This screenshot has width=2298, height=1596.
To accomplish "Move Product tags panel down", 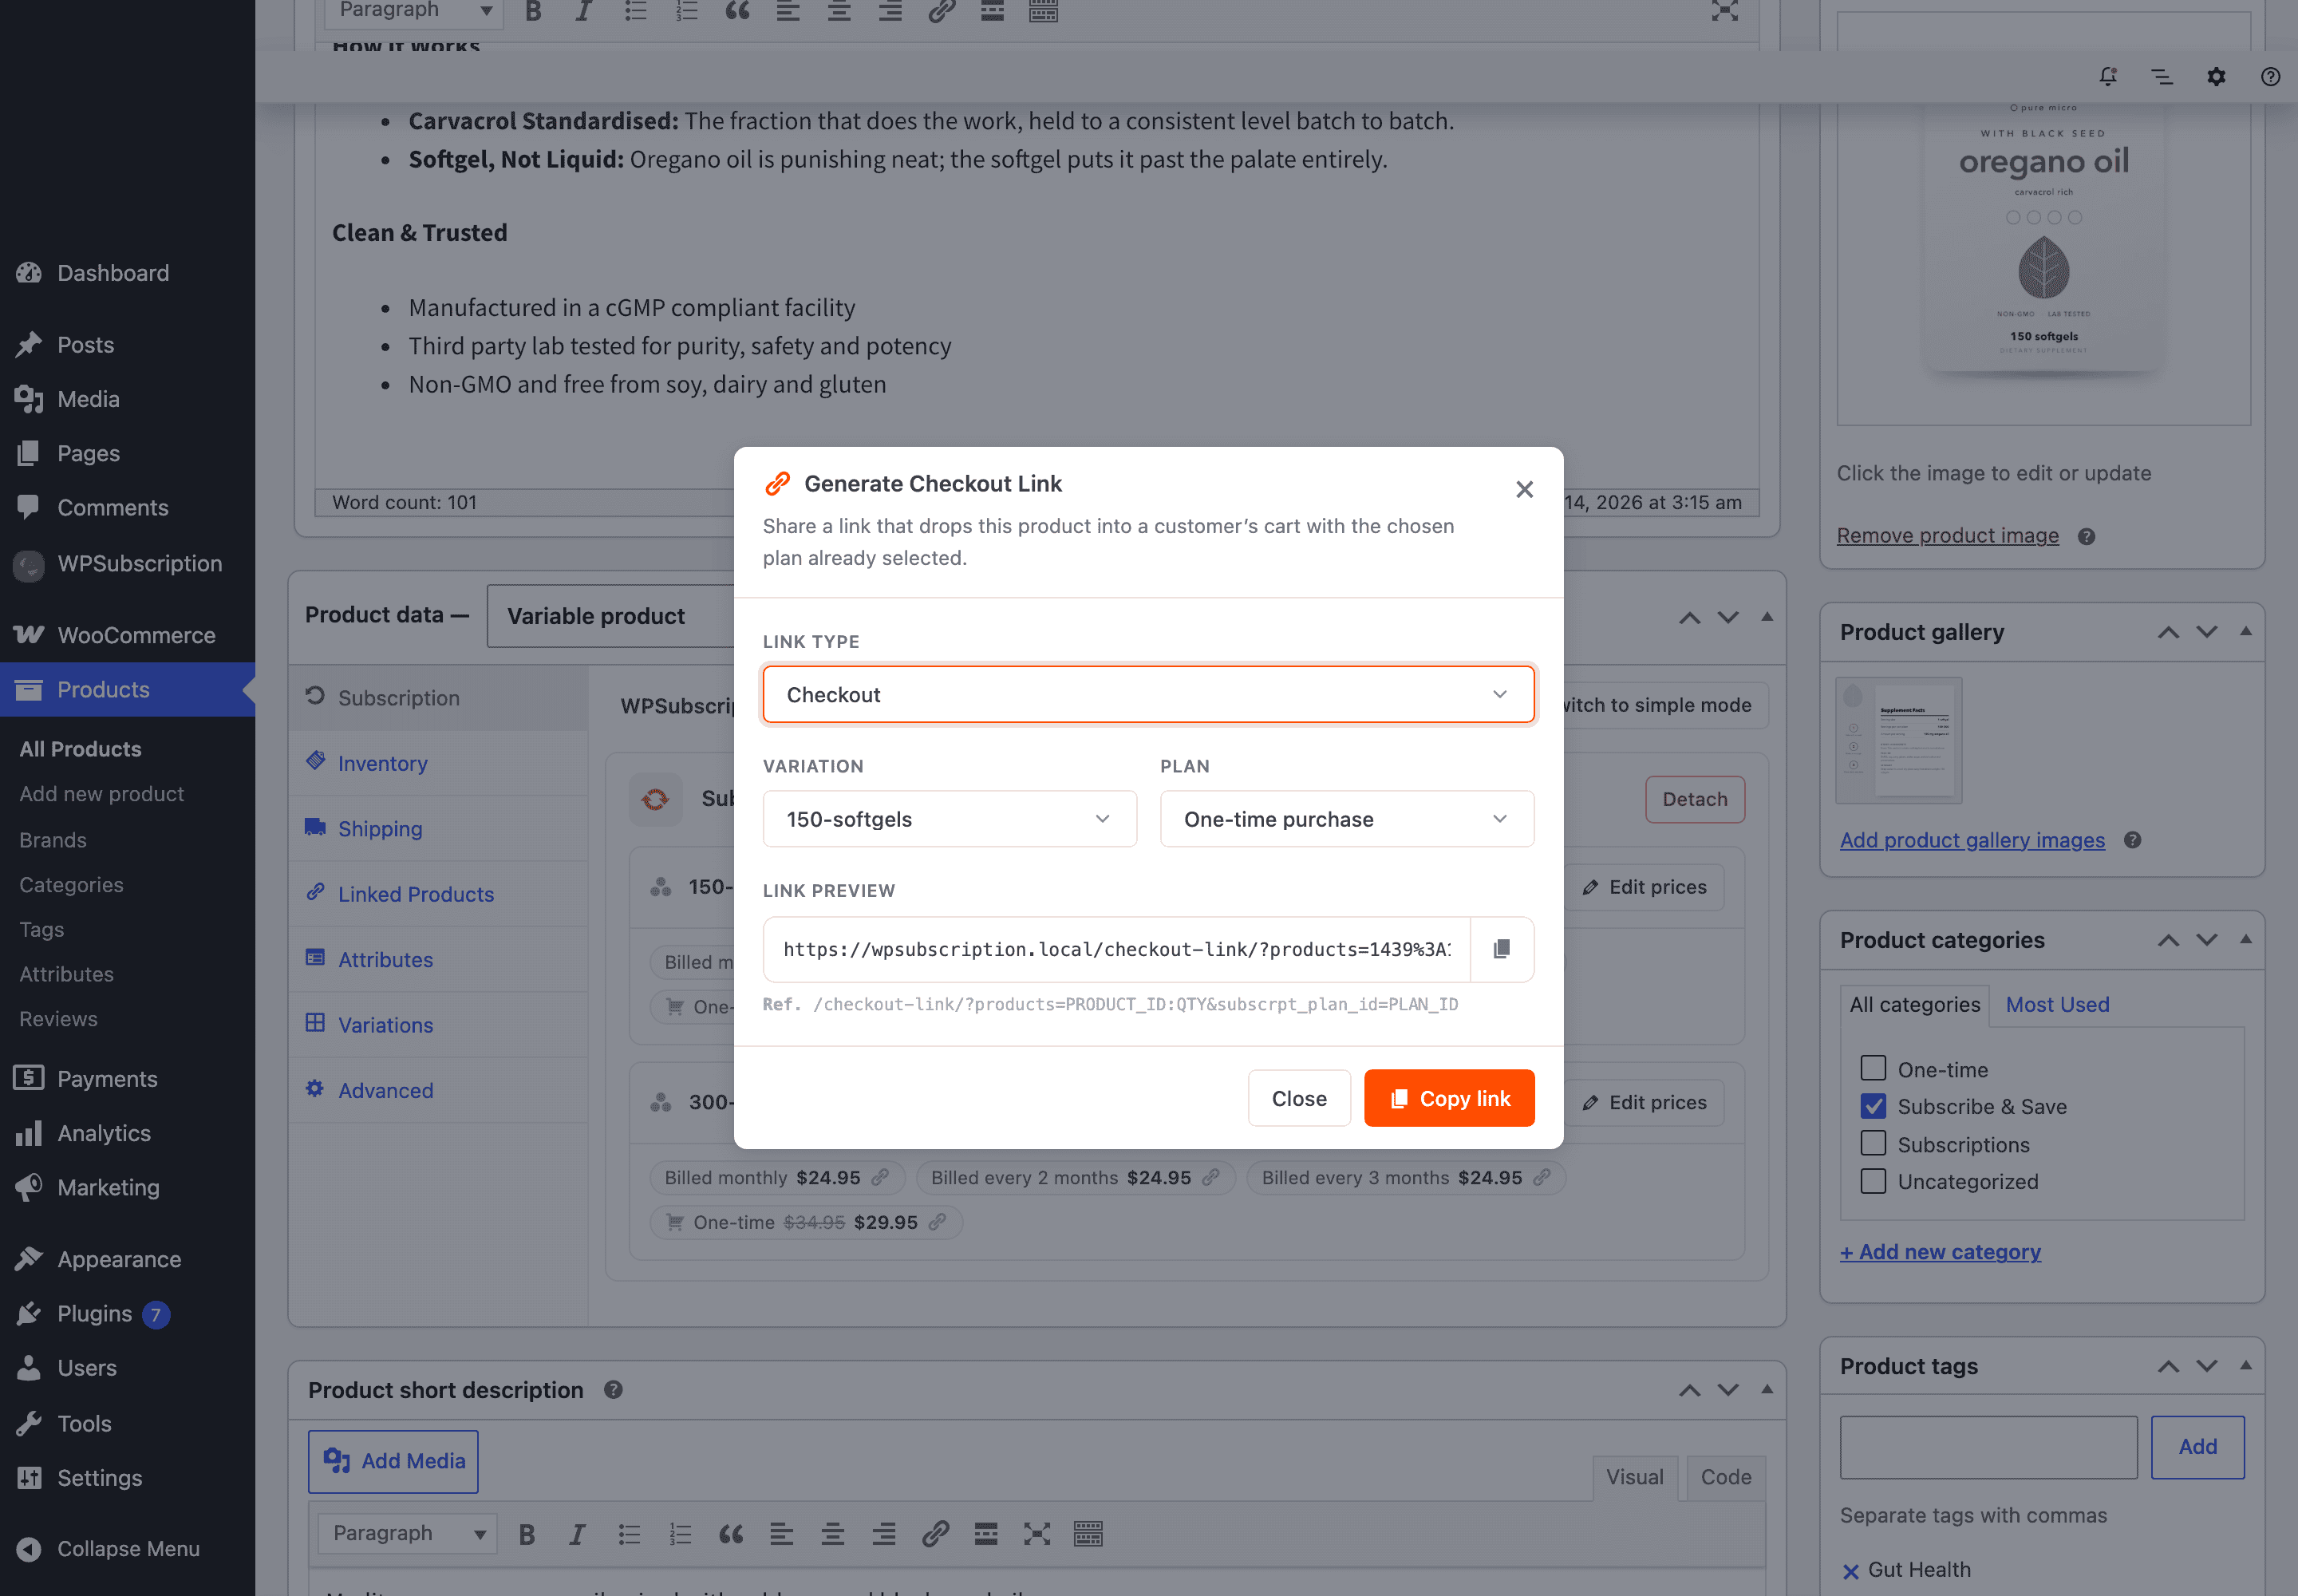I will pos(2206,1366).
